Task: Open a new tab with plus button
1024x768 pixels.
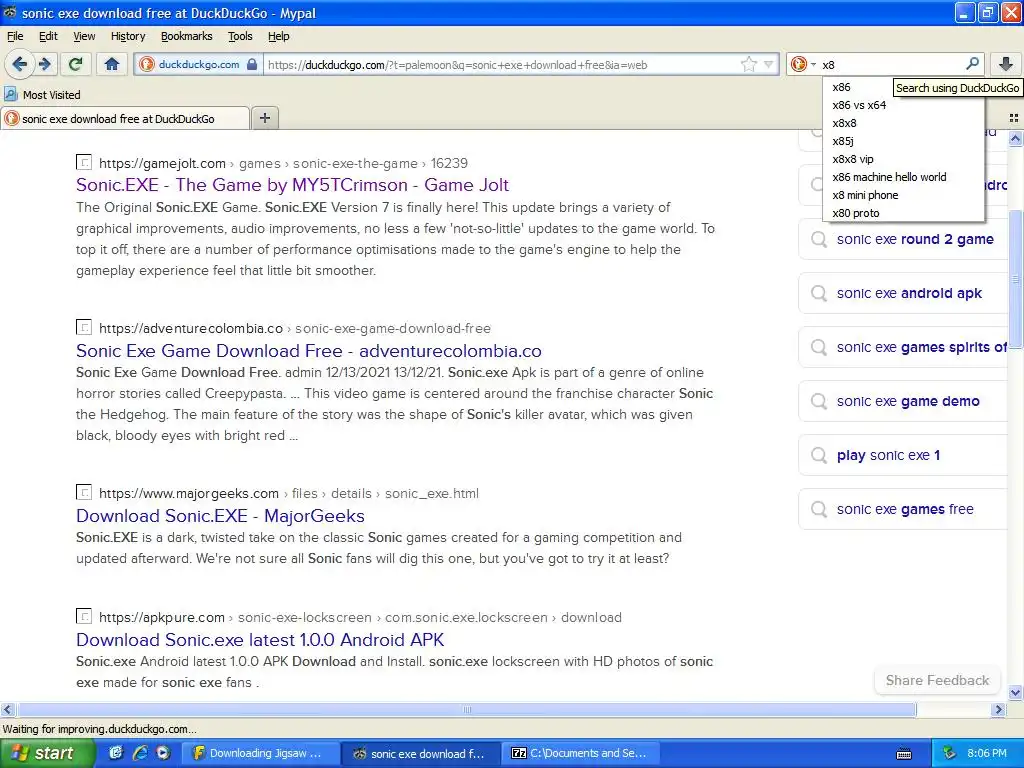Action: click(264, 118)
